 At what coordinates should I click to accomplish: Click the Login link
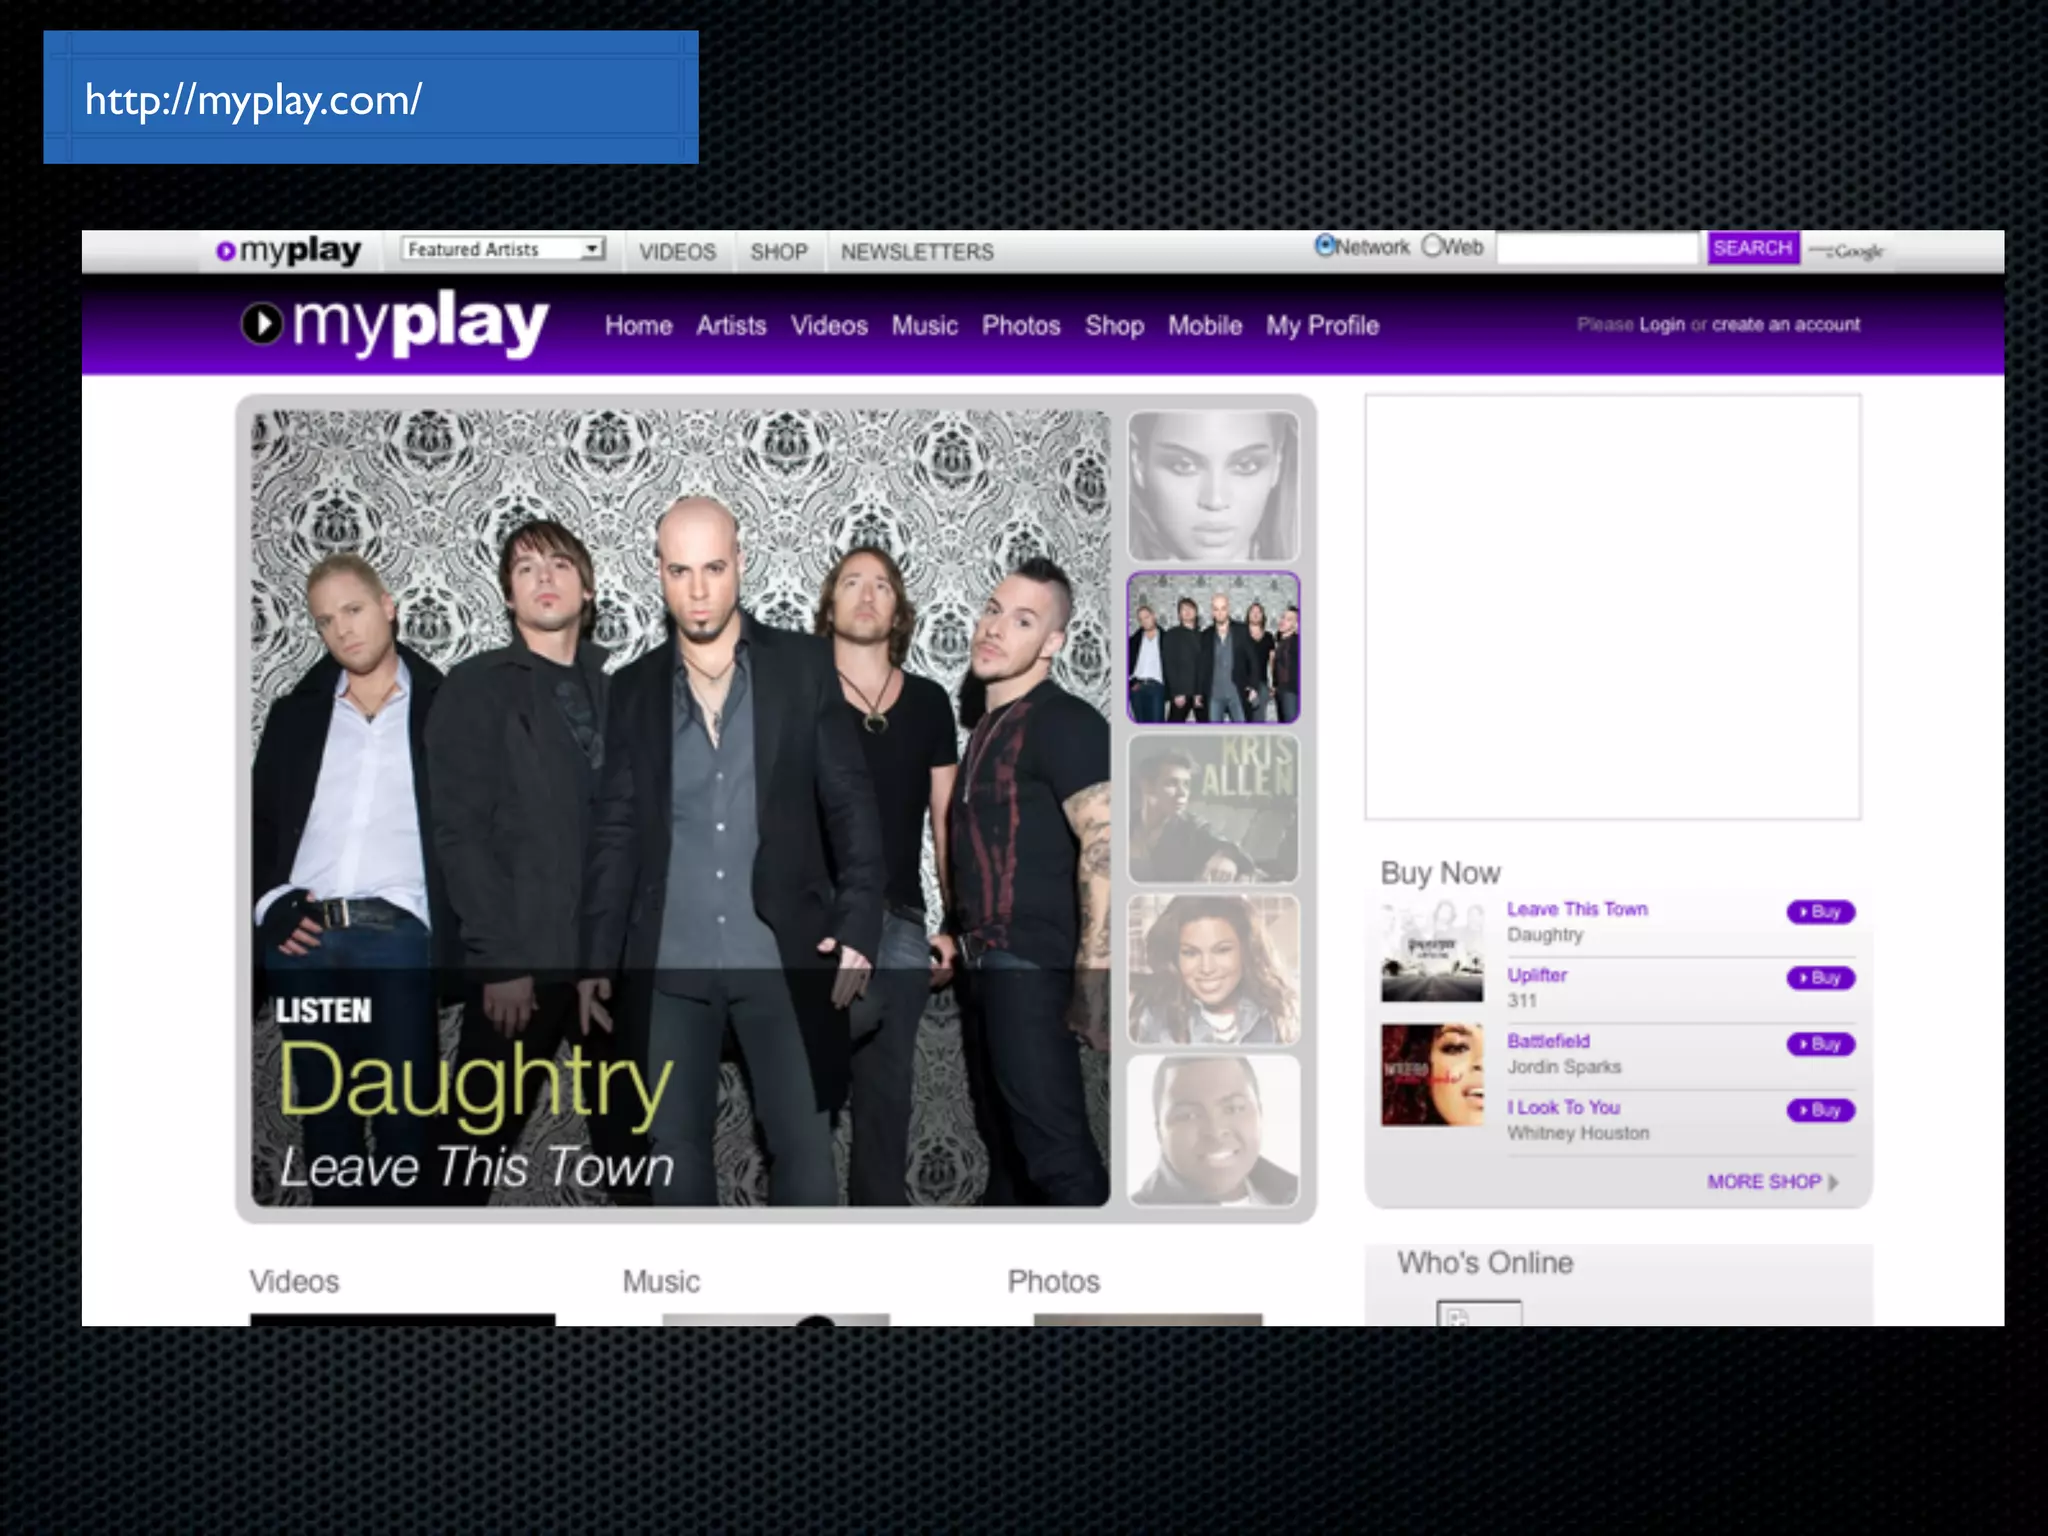click(x=1662, y=325)
